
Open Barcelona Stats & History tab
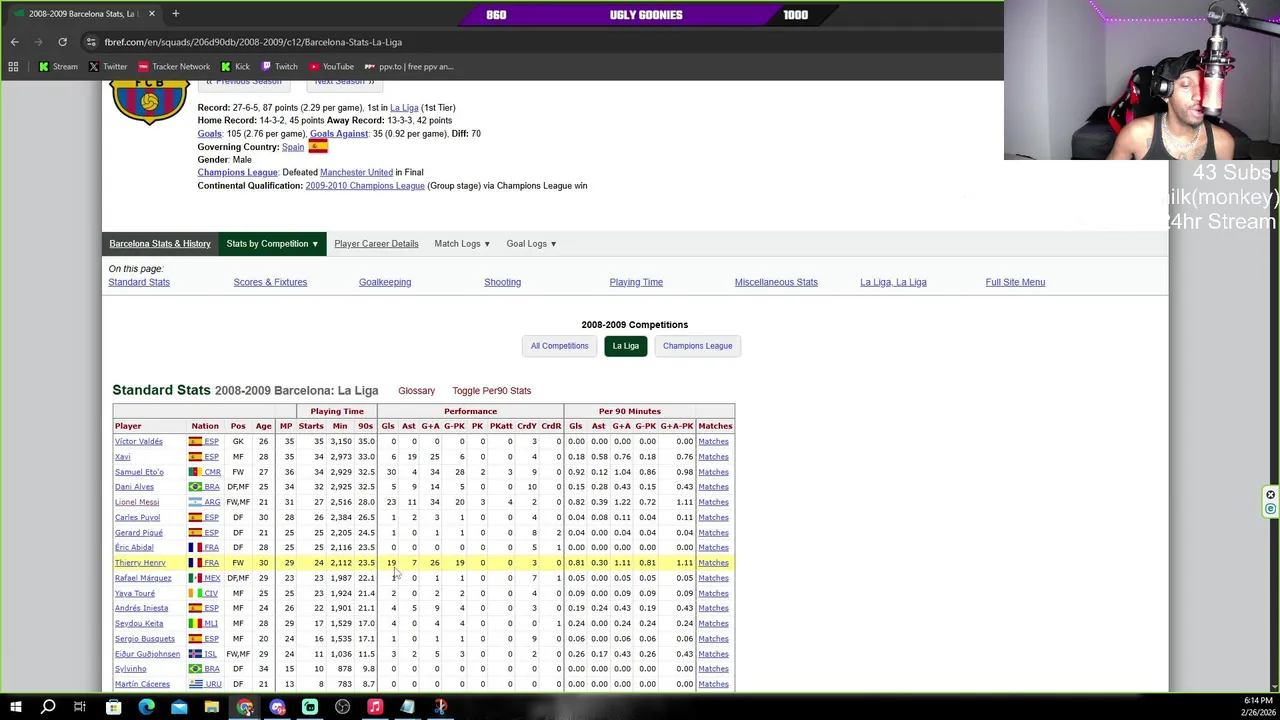pyautogui.click(x=160, y=244)
